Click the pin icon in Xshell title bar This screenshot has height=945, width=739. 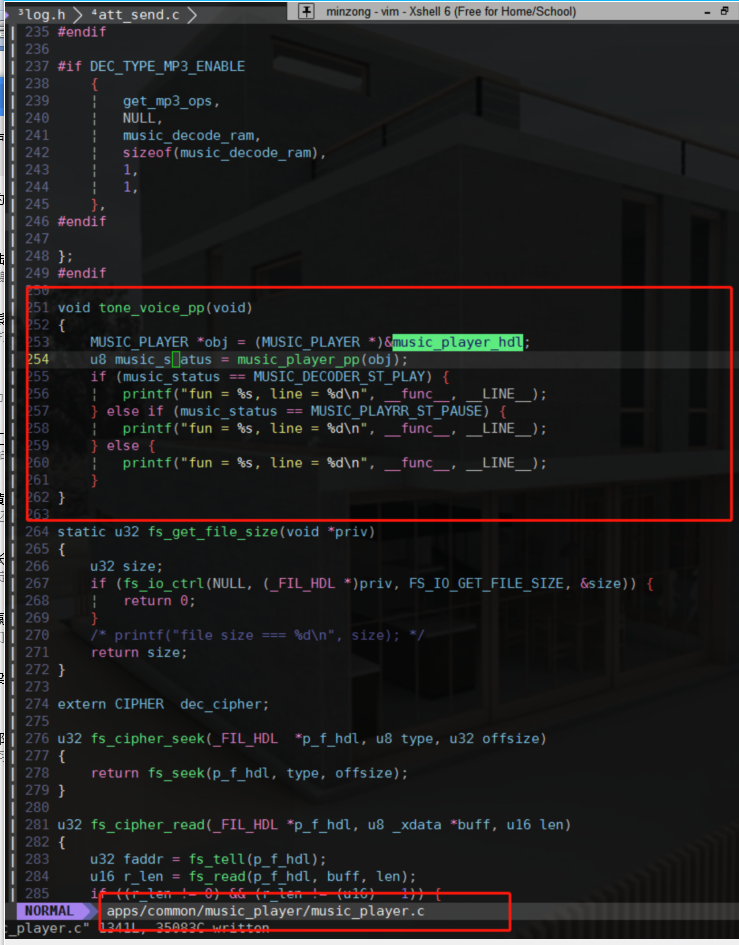[306, 11]
